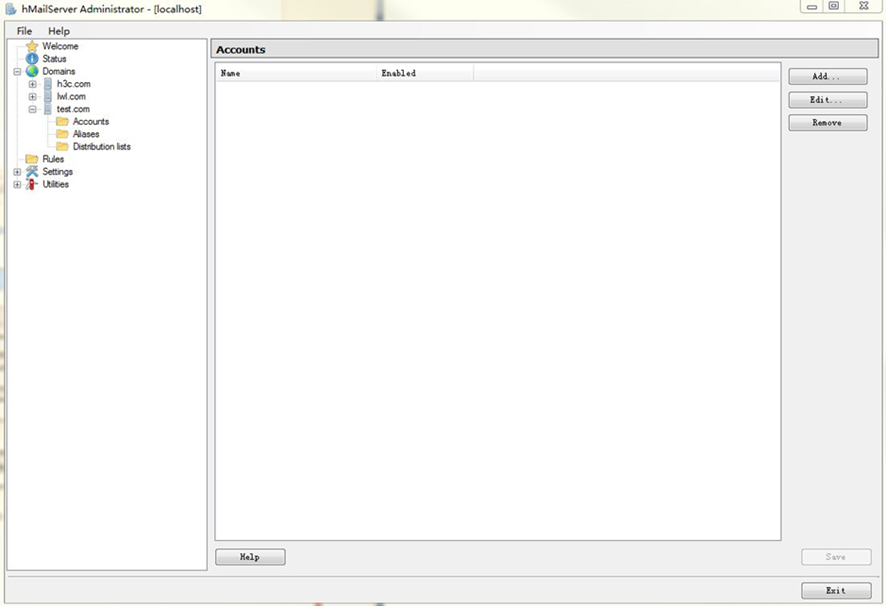Click the Utilities pocket knife icon
The height and width of the screenshot is (606, 886).
coord(31,184)
